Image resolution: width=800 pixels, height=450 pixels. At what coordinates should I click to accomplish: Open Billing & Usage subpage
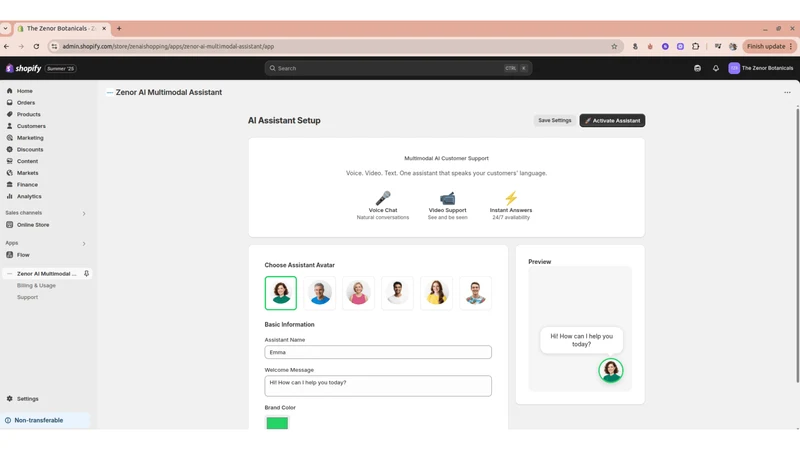pyautogui.click(x=36, y=285)
